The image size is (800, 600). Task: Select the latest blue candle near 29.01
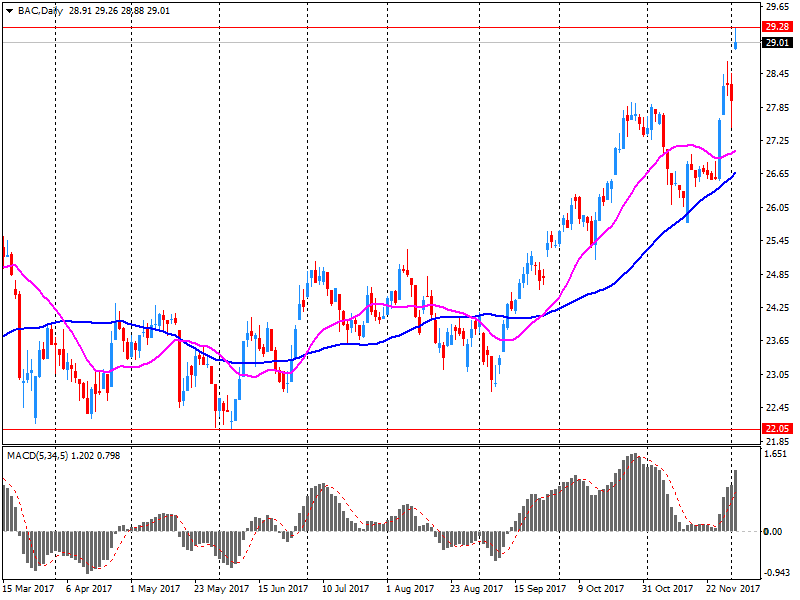(736, 40)
